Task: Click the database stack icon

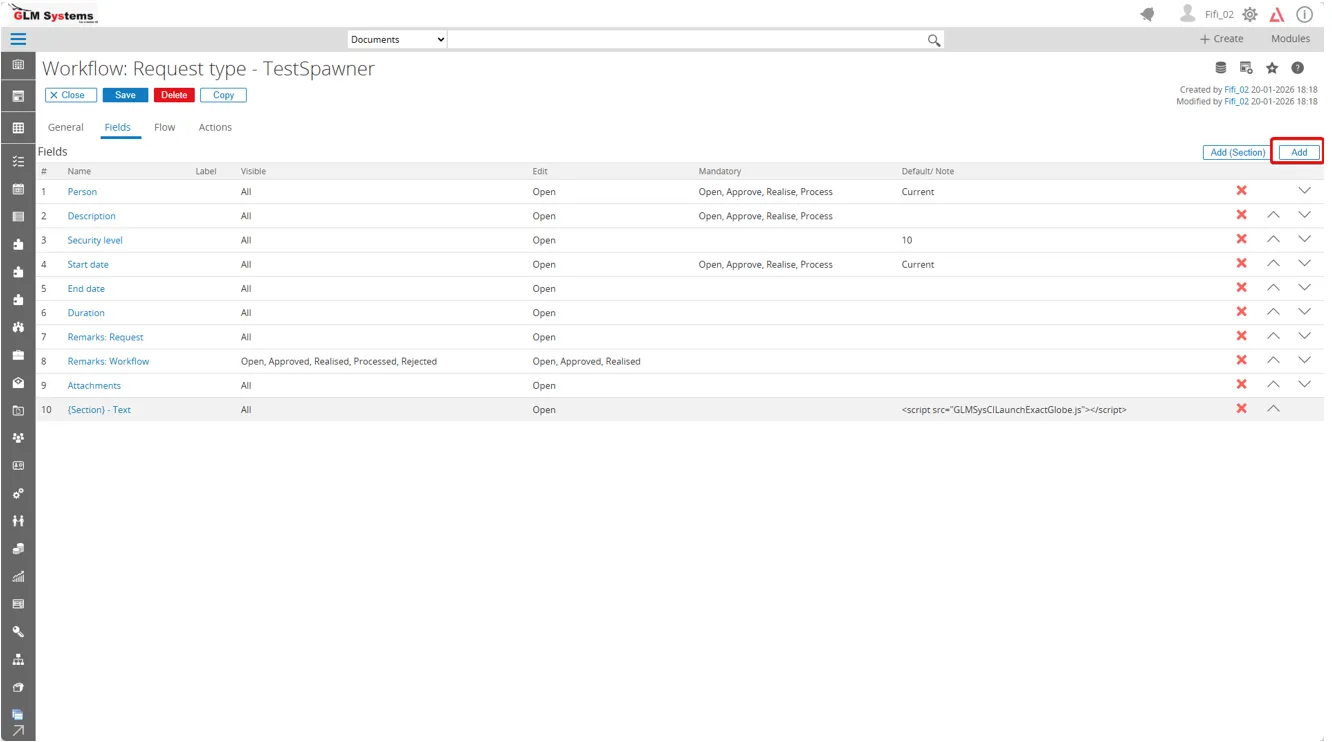Action: [1220, 68]
